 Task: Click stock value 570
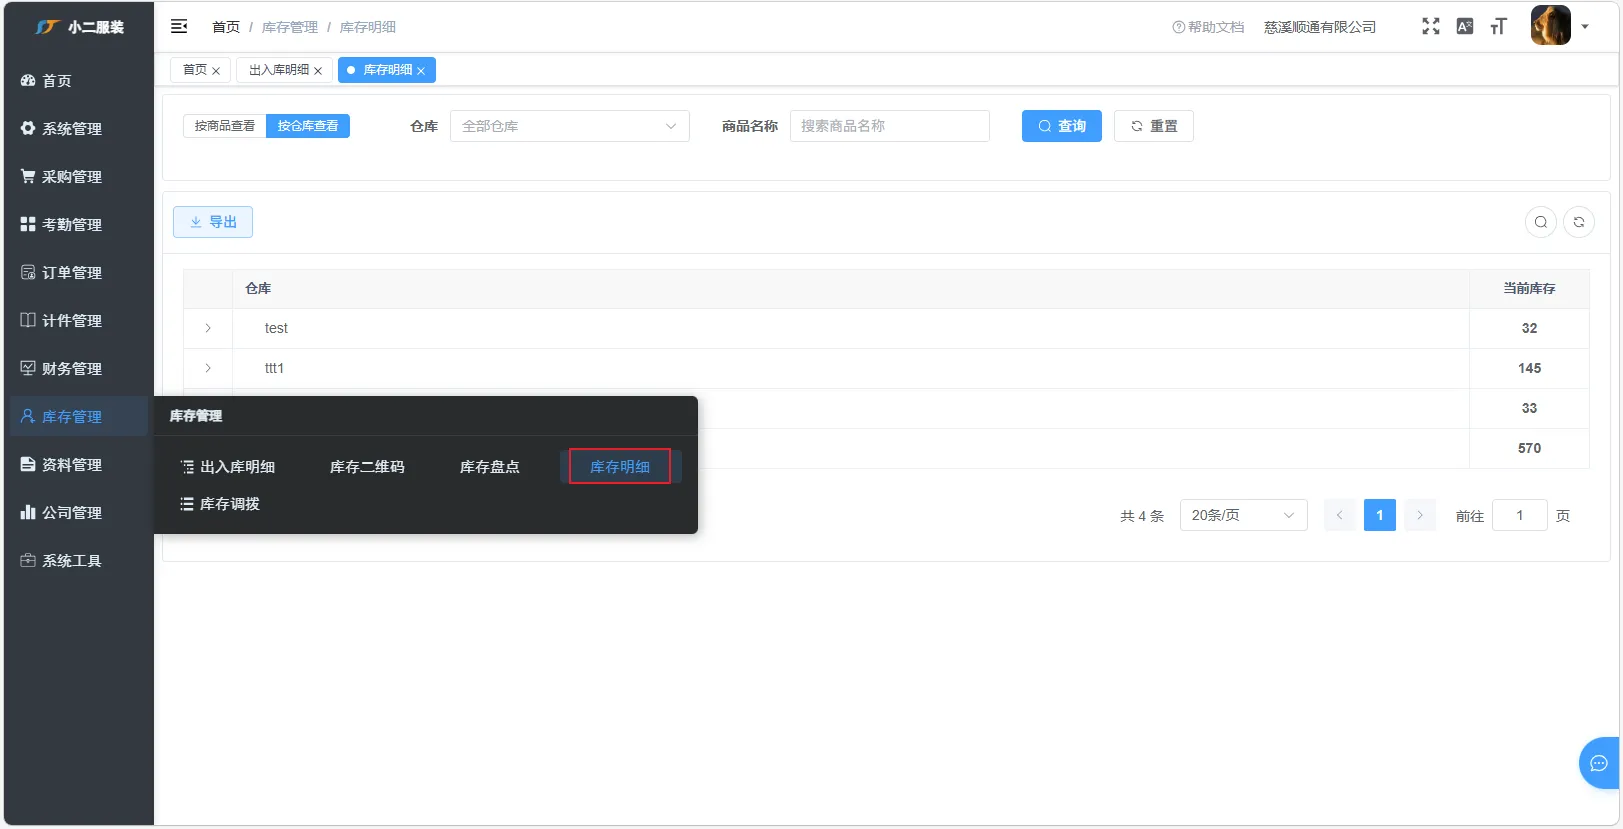pos(1529,448)
